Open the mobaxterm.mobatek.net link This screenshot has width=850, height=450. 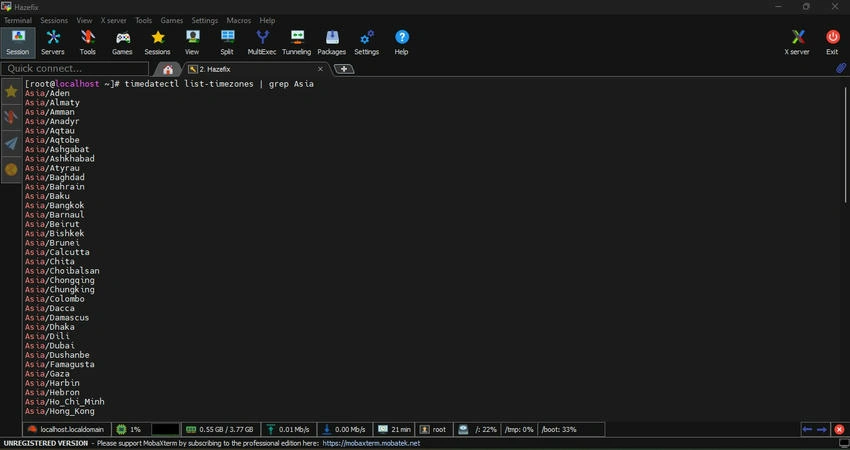pyautogui.click(x=371, y=443)
